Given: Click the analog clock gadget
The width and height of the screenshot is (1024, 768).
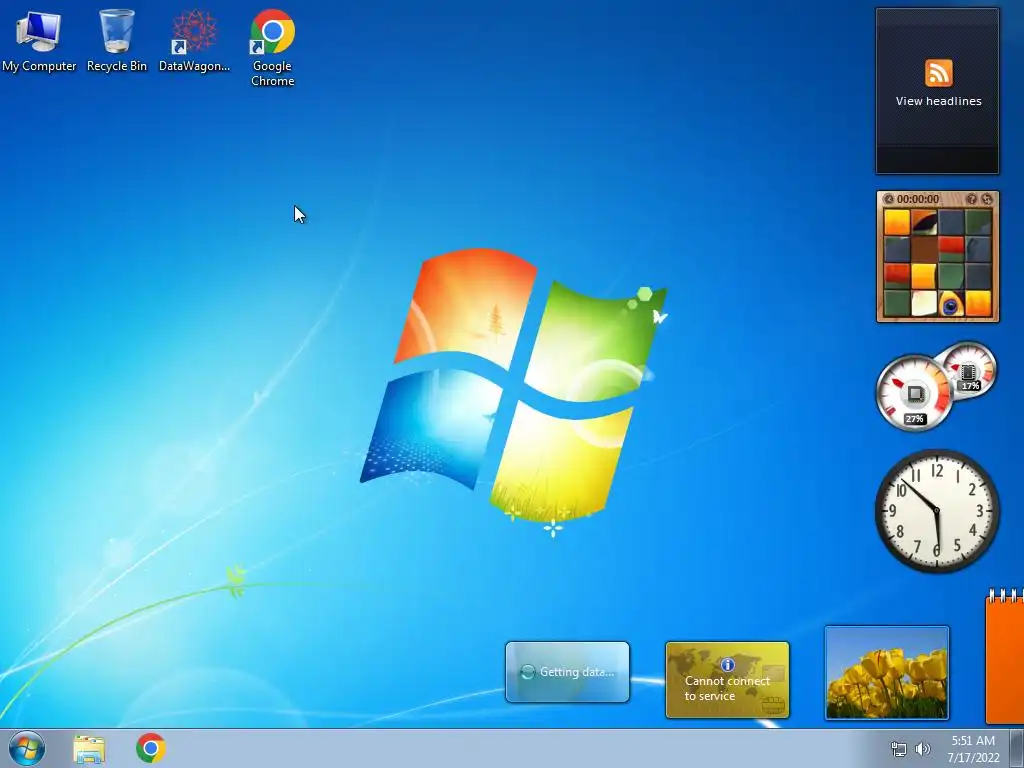Looking at the screenshot, I should pyautogui.click(x=937, y=511).
